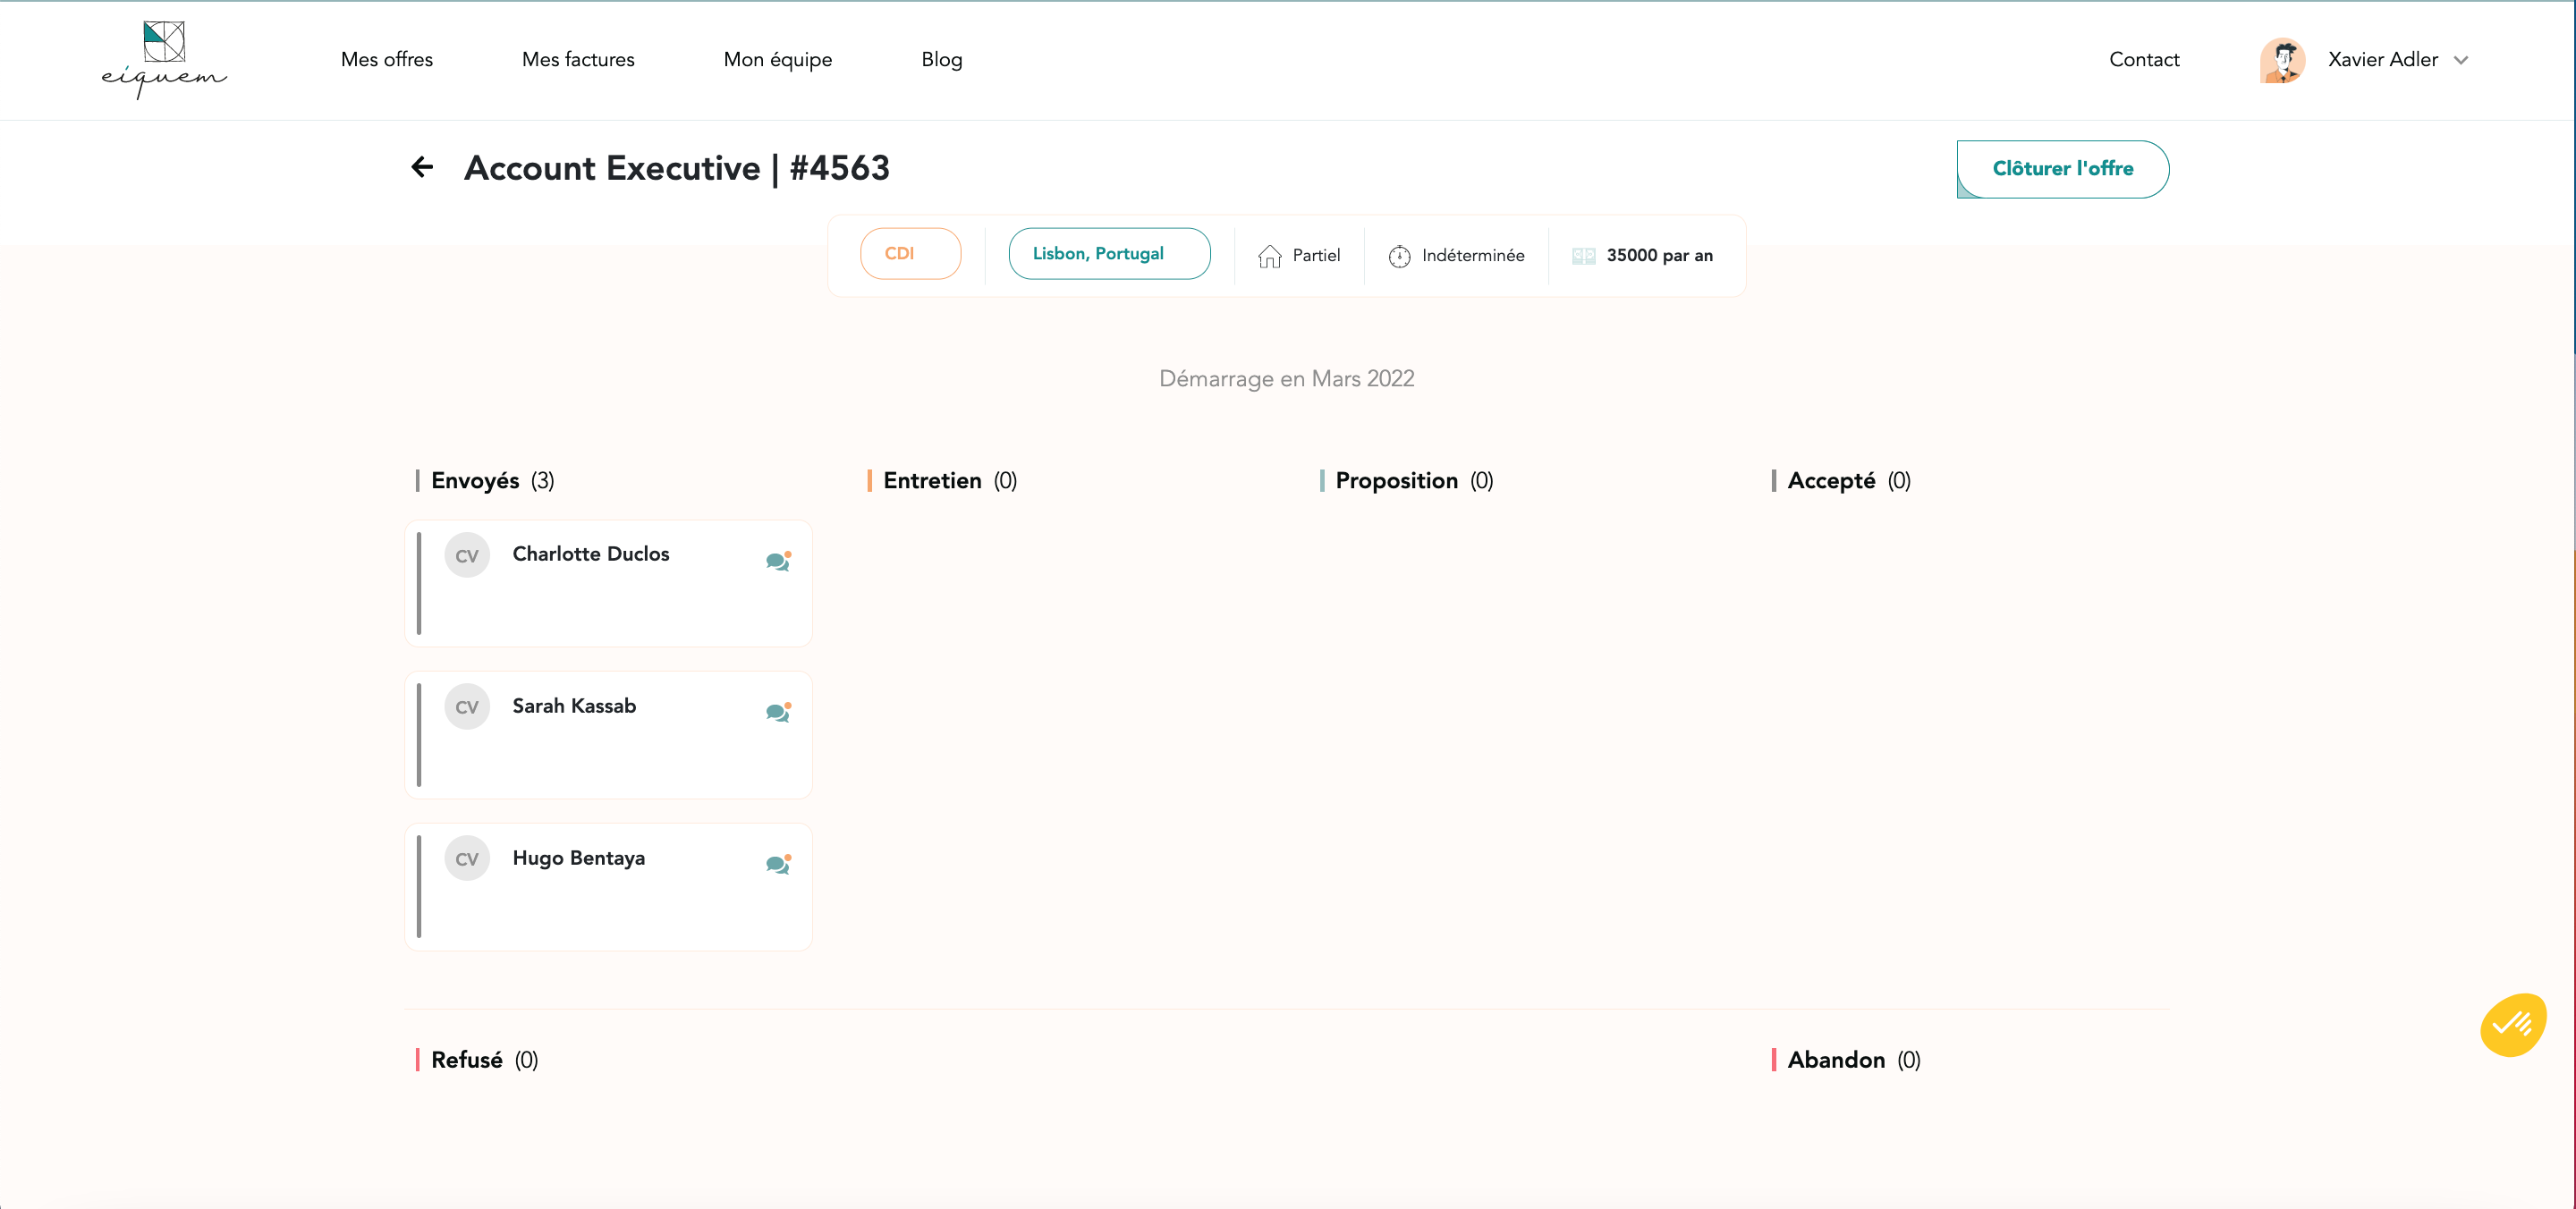The width and height of the screenshot is (2576, 1209).
Task: Open Hugo Bentaya chat messages icon
Action: [778, 864]
